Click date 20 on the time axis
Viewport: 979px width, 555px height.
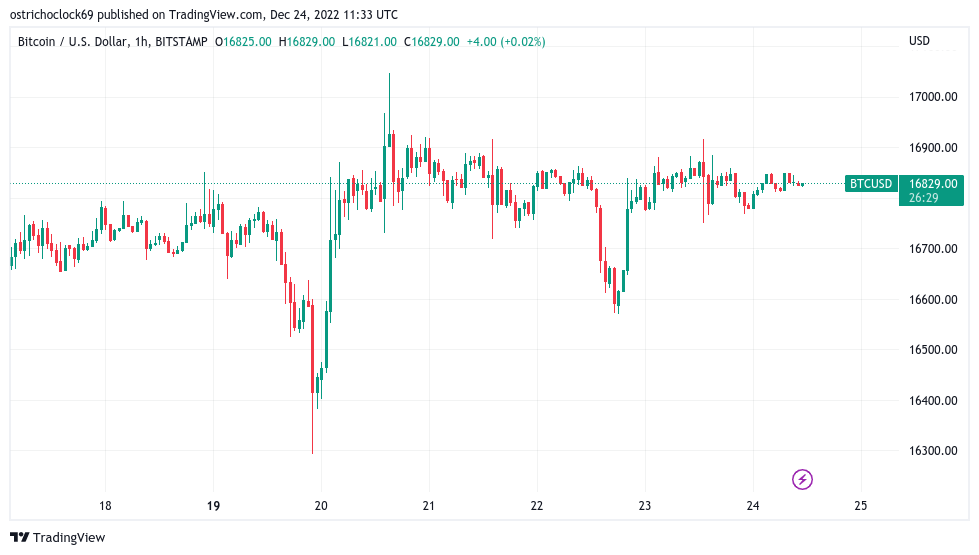pyautogui.click(x=321, y=505)
